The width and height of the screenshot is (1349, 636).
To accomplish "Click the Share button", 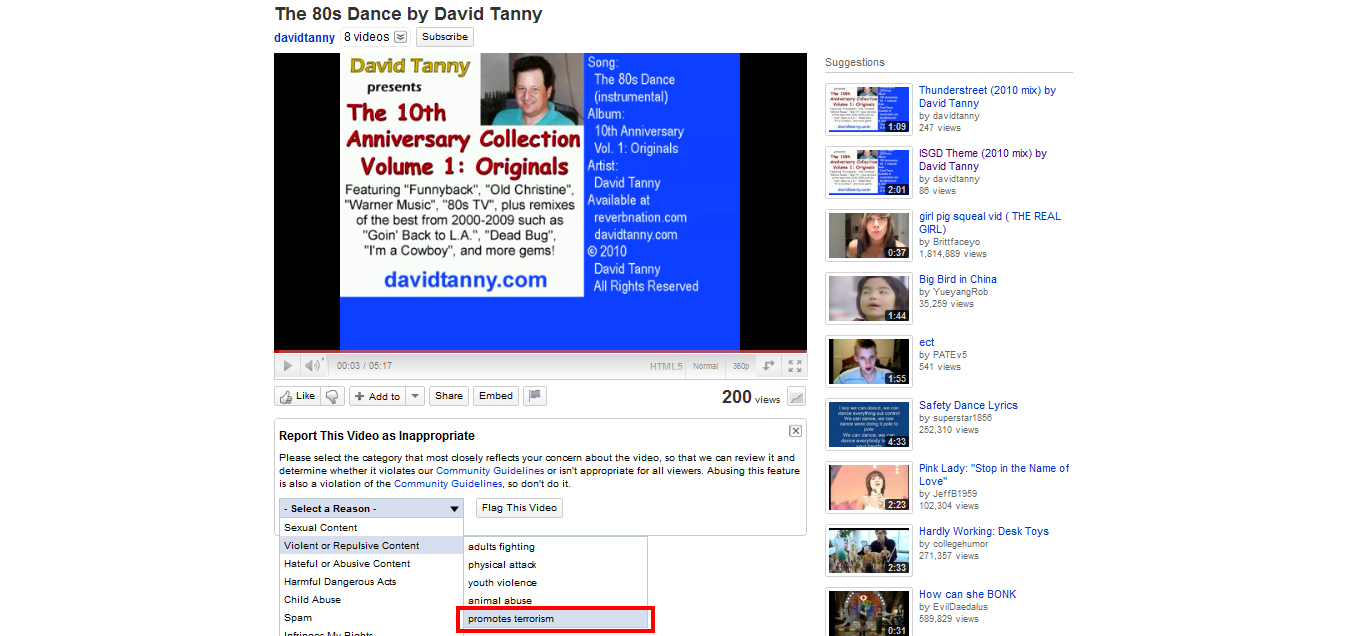I will [x=449, y=396].
